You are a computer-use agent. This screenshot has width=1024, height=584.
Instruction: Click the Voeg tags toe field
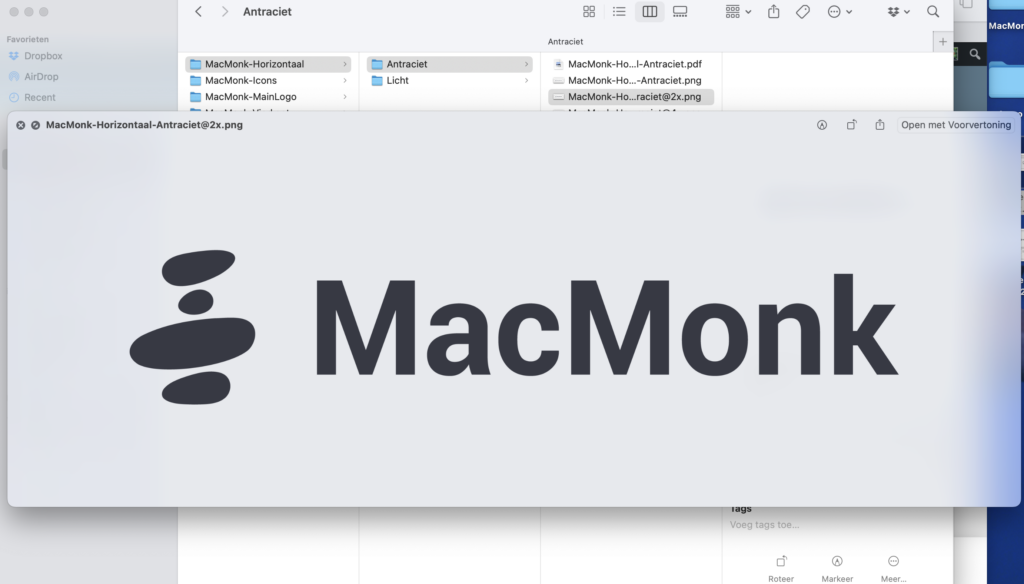[765, 524]
